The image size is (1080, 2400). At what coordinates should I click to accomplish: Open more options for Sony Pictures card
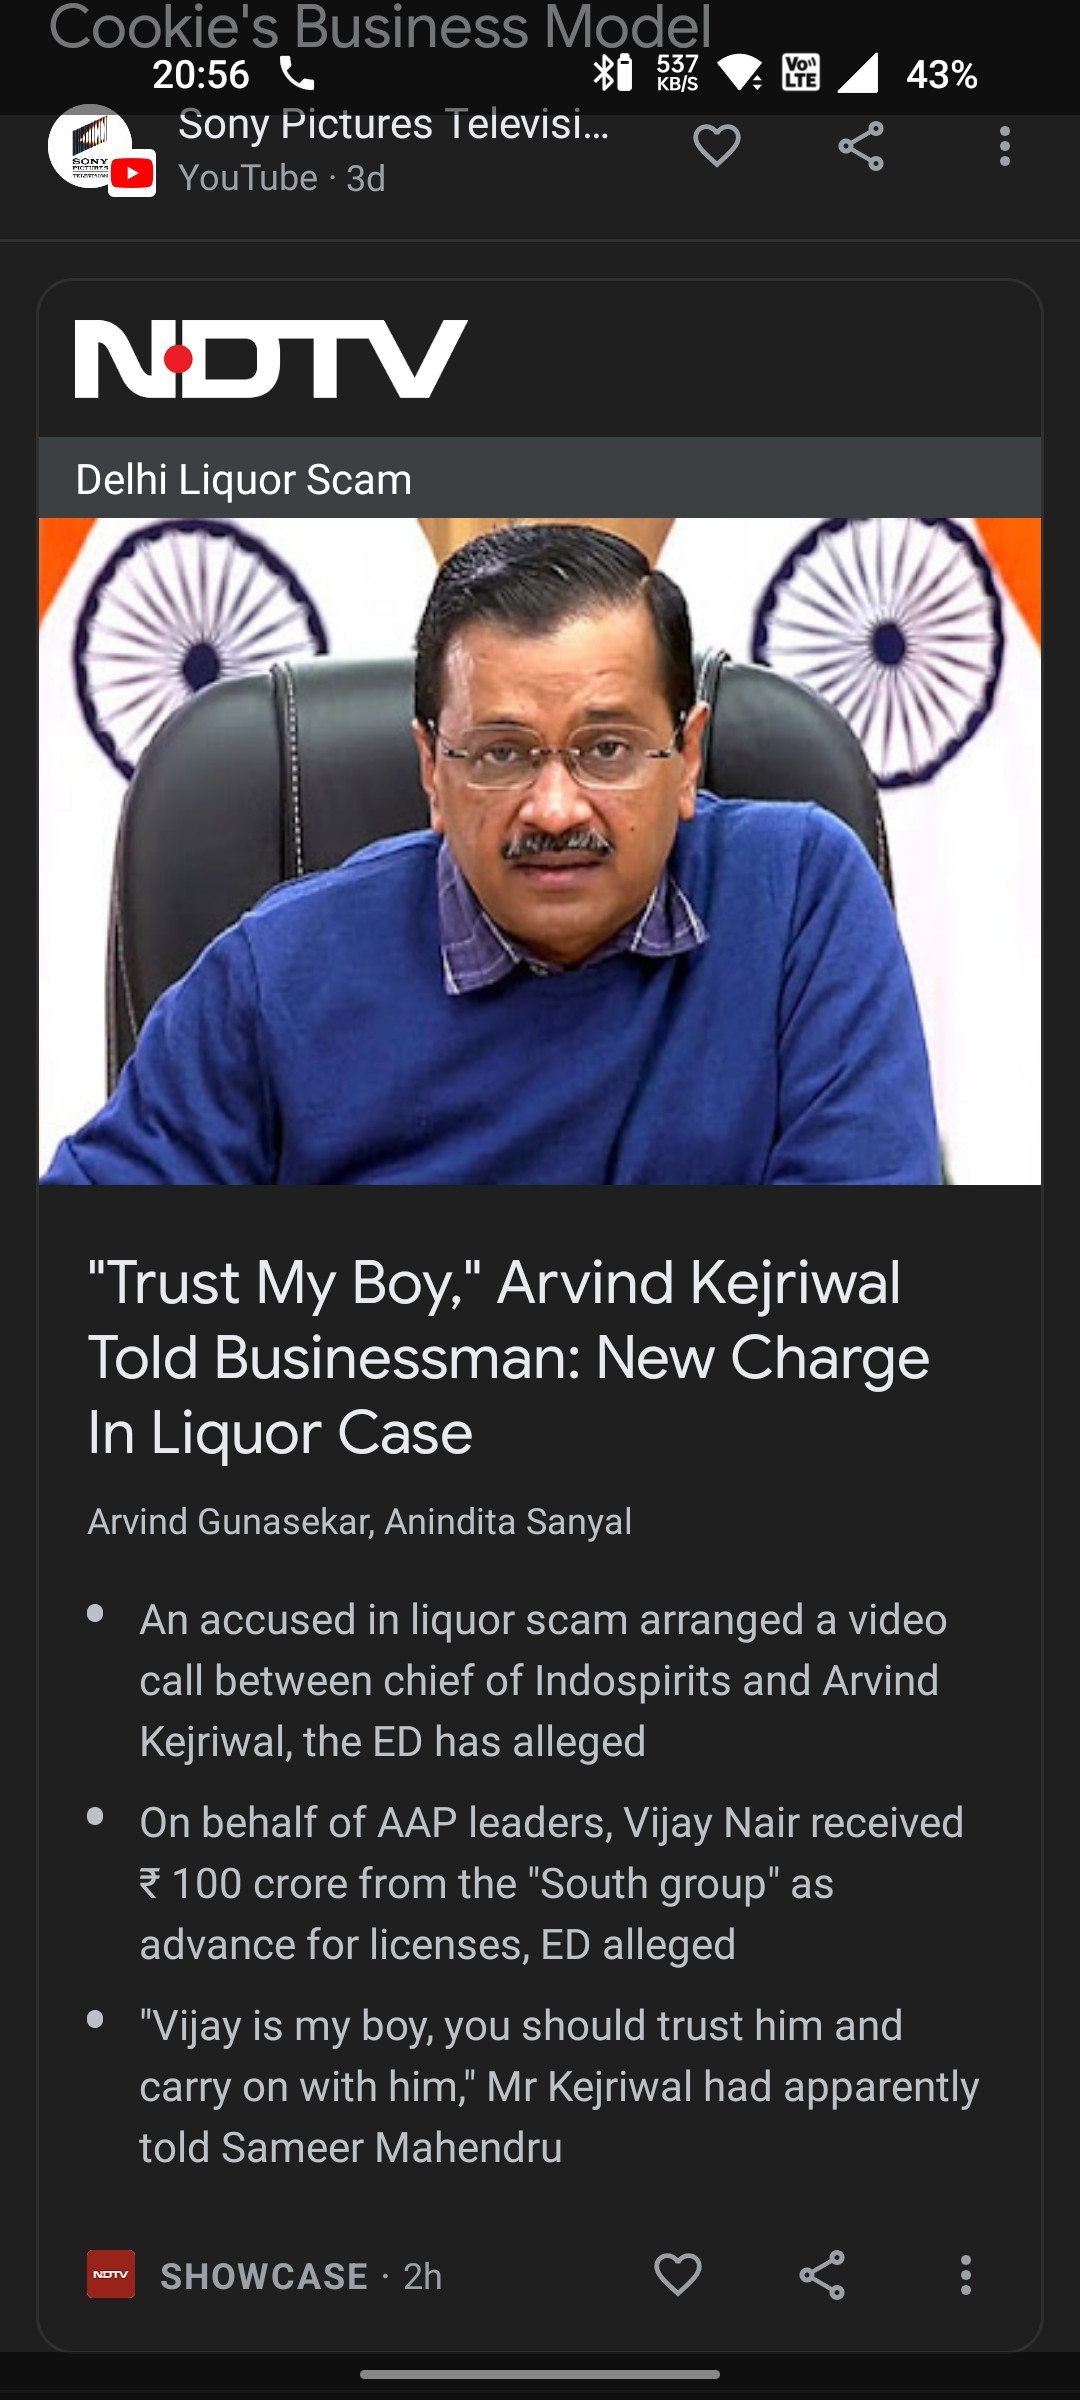[1005, 147]
